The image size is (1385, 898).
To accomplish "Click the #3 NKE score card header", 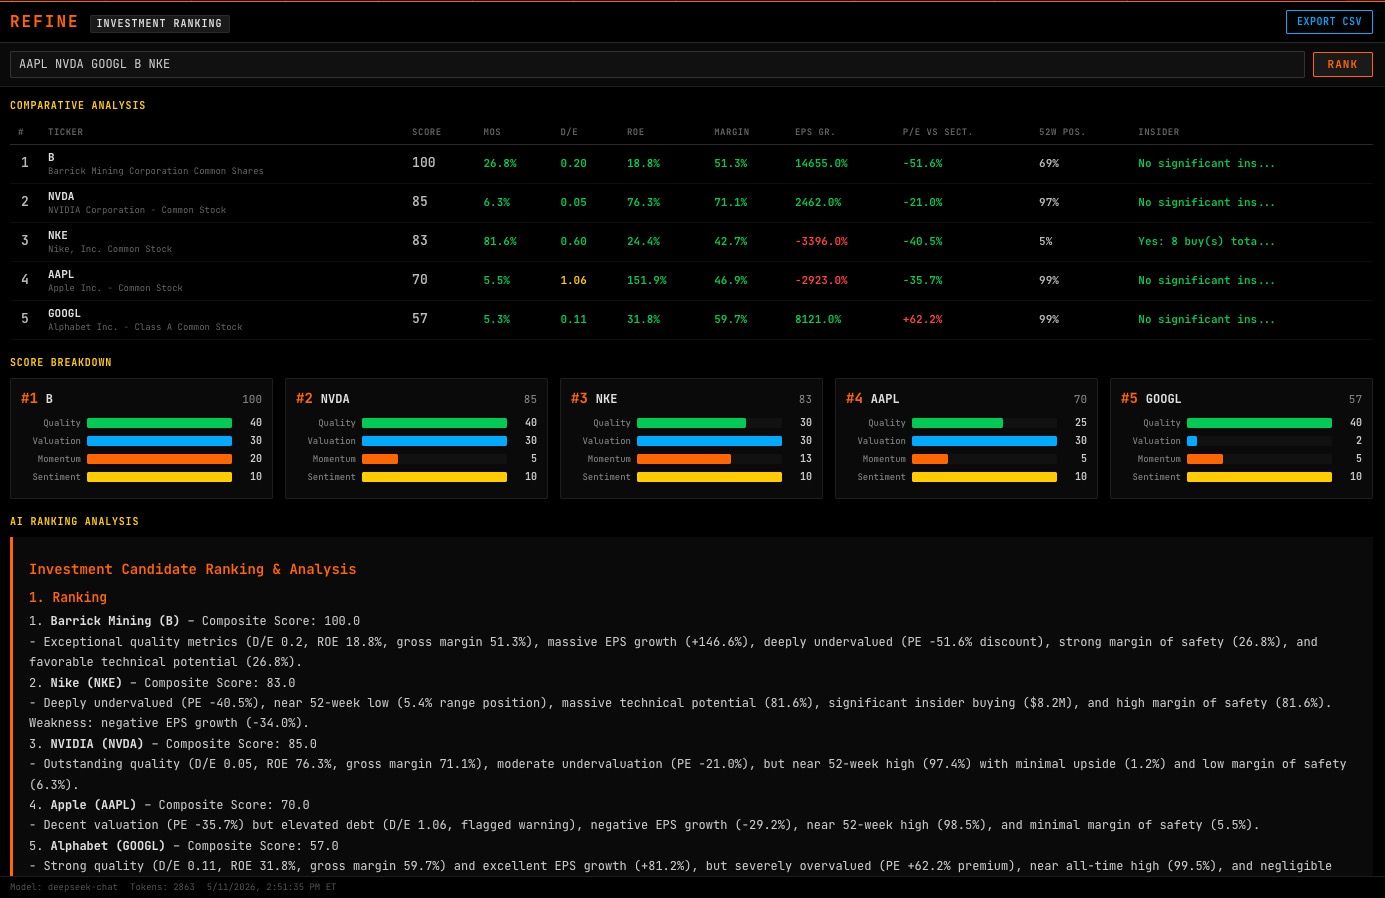I will click(x=691, y=398).
